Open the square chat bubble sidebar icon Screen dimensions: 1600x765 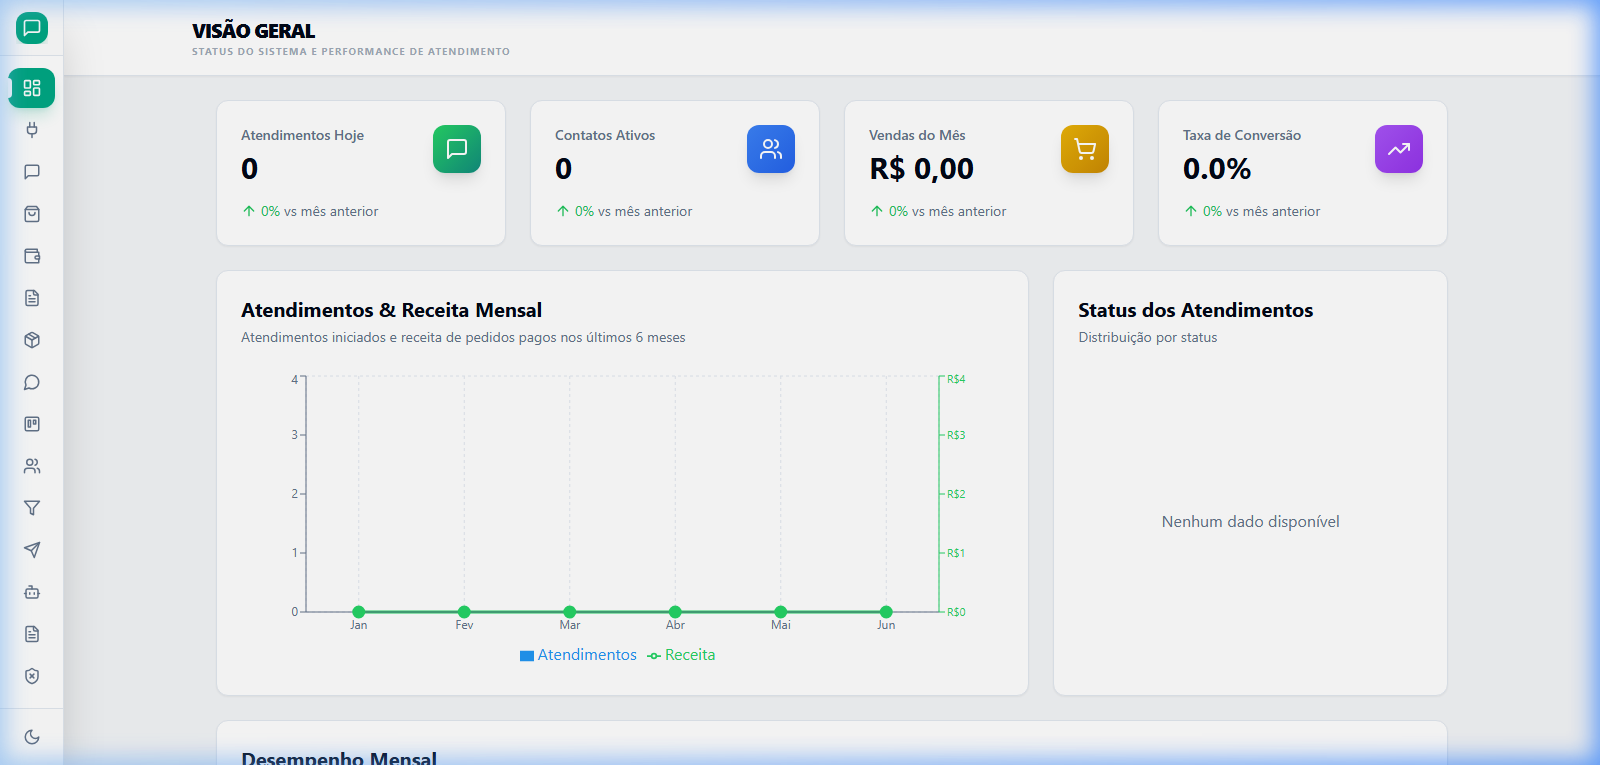pos(32,172)
